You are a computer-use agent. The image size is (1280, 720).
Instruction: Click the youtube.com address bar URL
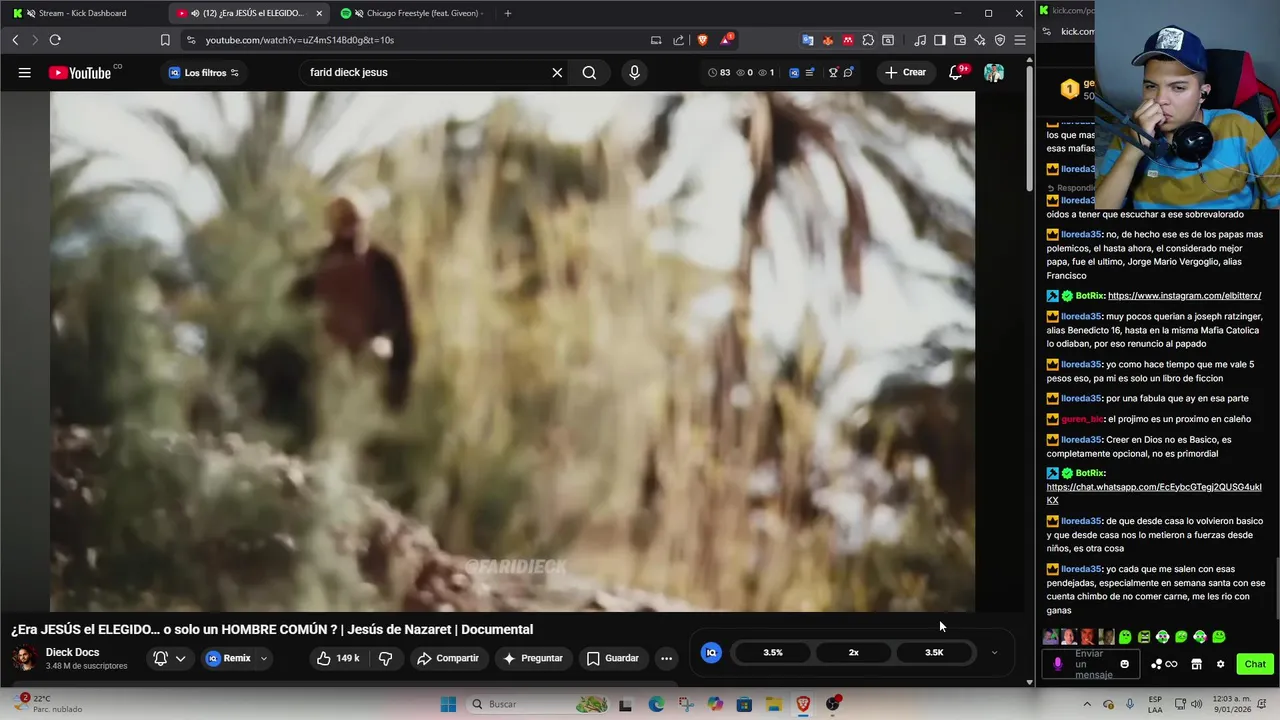click(300, 40)
